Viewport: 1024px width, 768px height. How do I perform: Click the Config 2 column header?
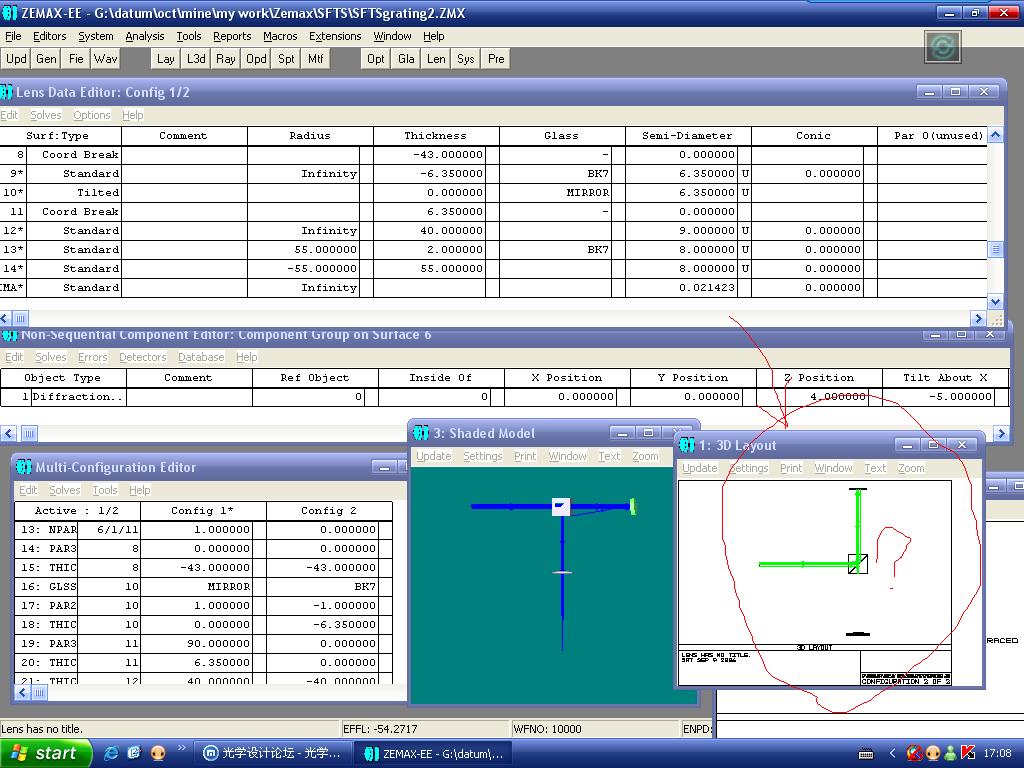point(328,511)
